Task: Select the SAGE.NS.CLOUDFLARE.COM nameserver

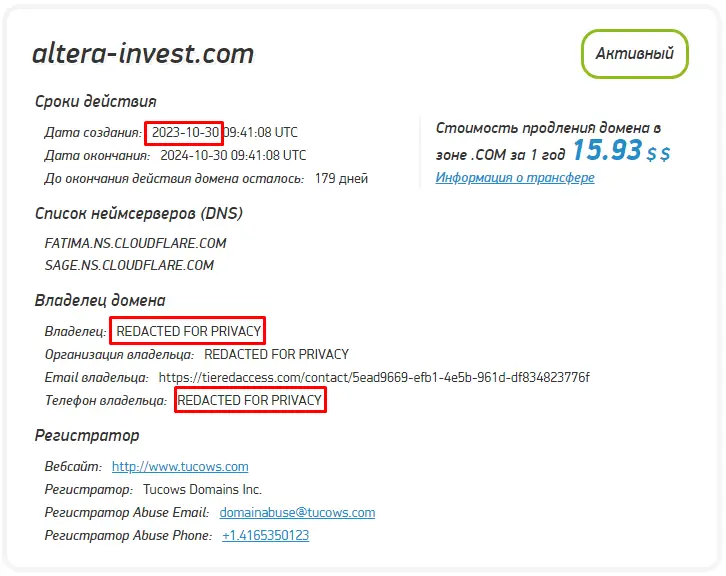Action: (x=130, y=265)
